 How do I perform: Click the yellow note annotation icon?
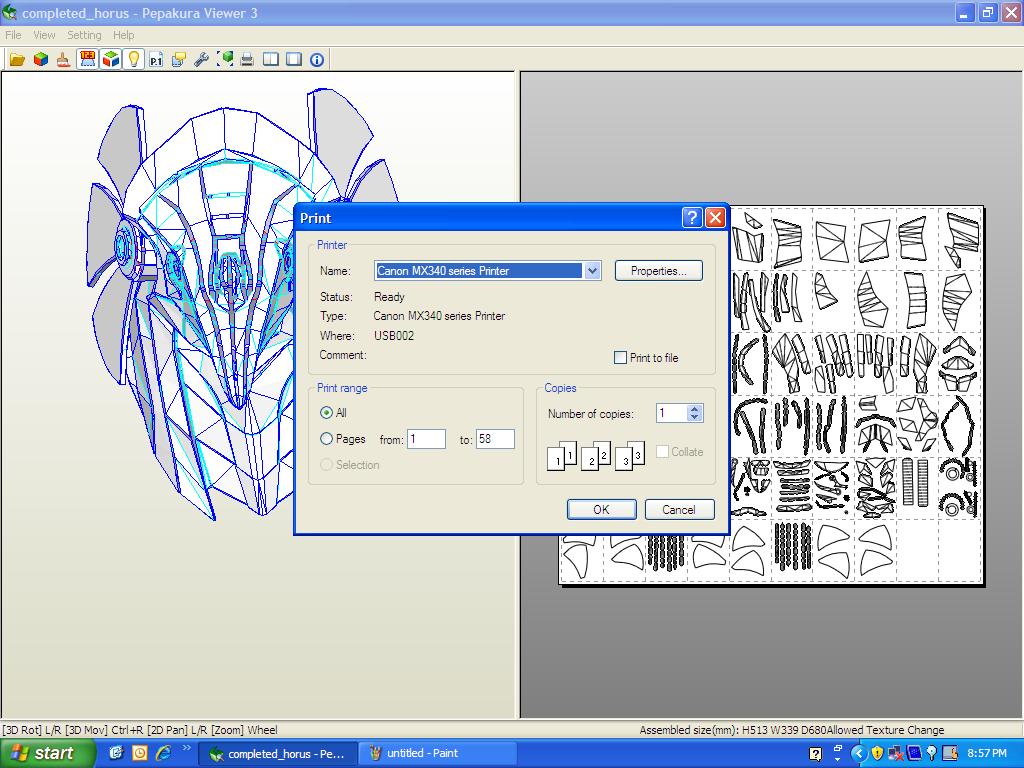click(x=178, y=59)
